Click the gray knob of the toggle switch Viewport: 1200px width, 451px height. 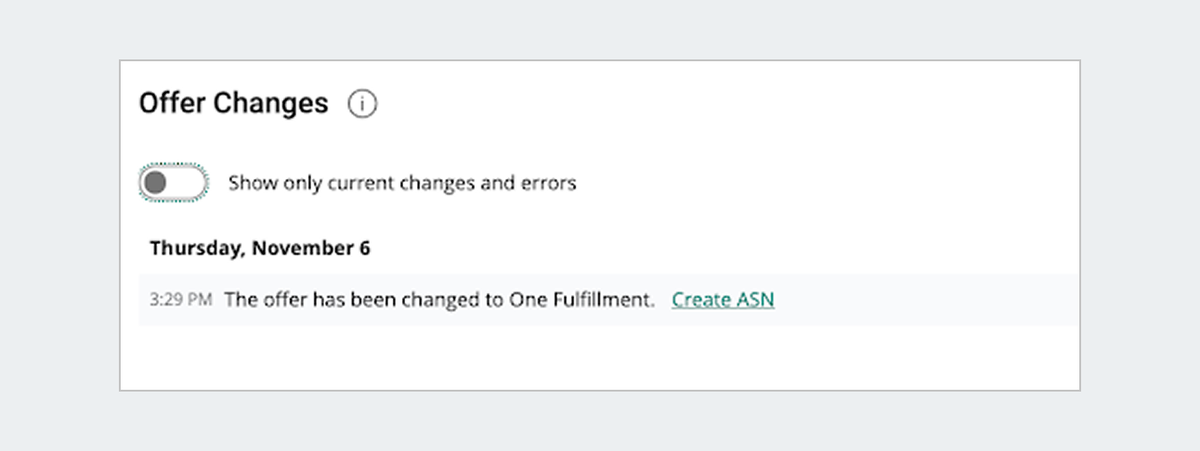pos(155,183)
